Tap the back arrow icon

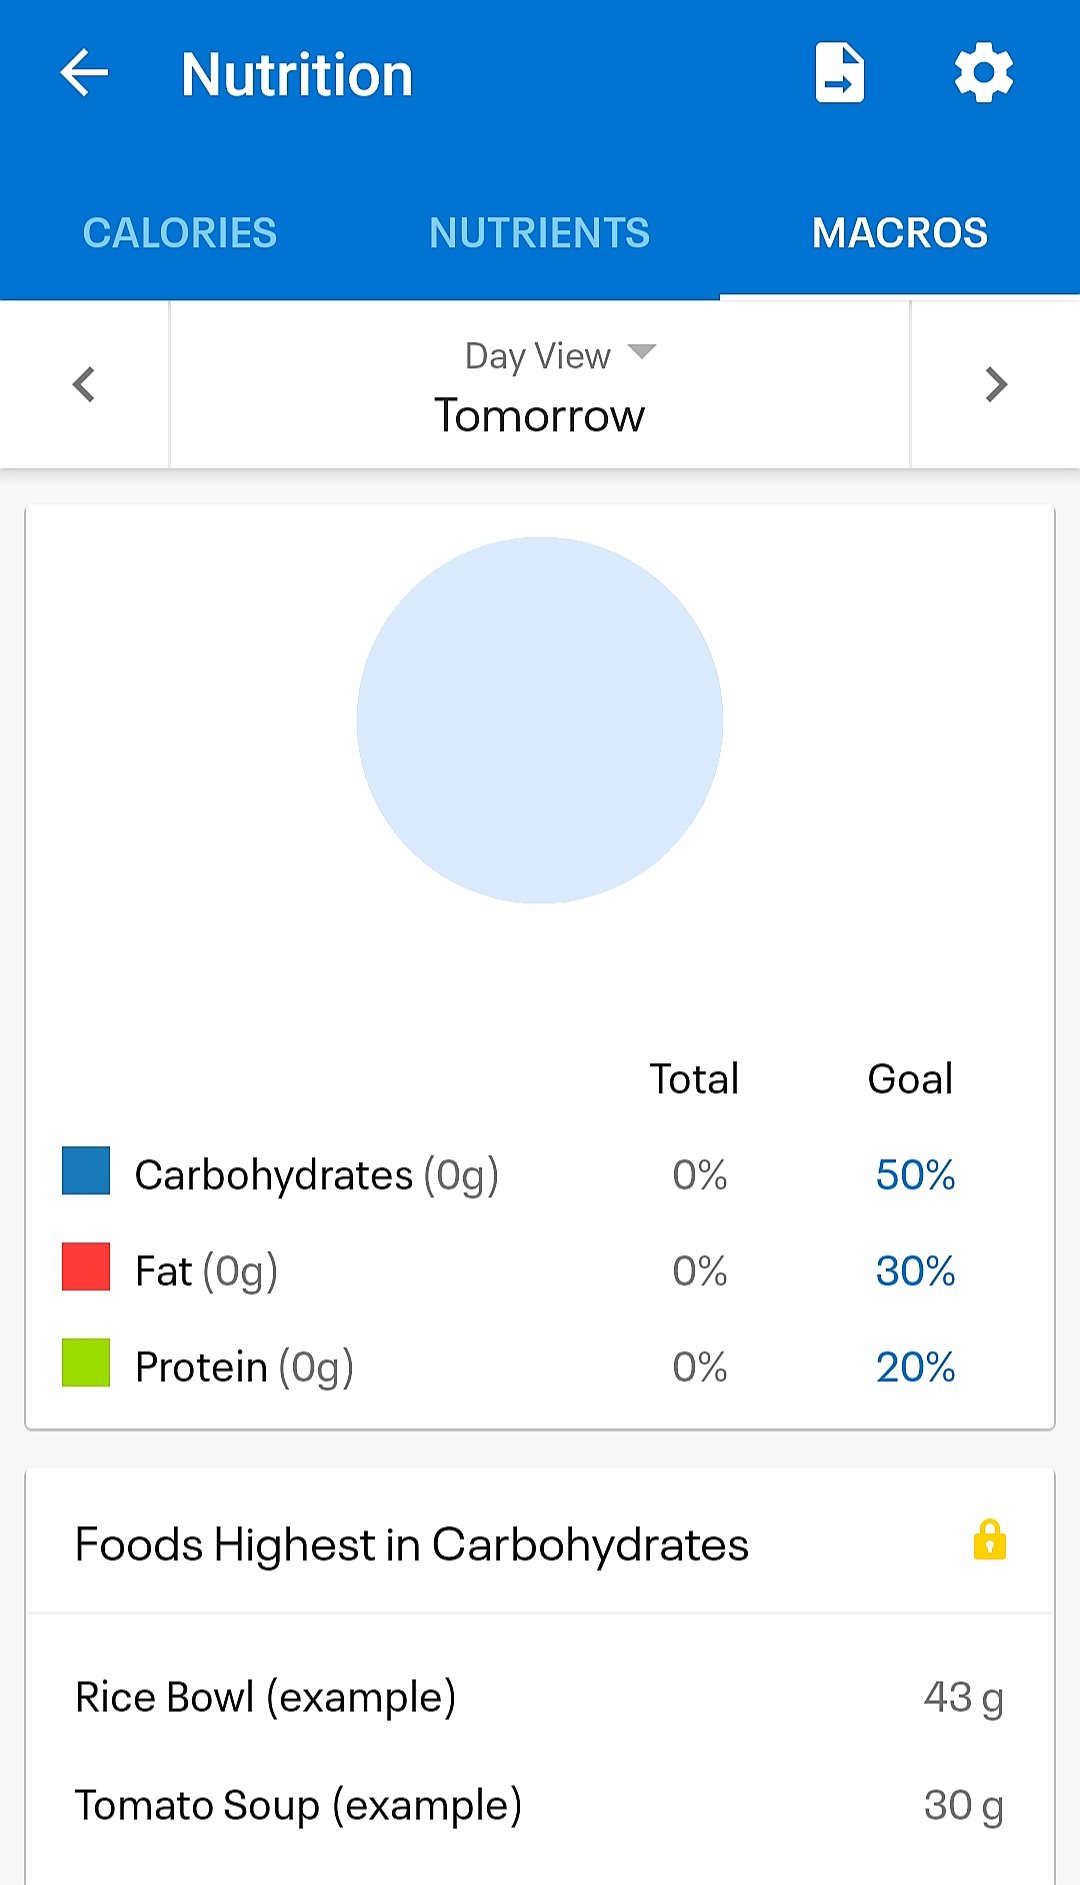coord(84,74)
